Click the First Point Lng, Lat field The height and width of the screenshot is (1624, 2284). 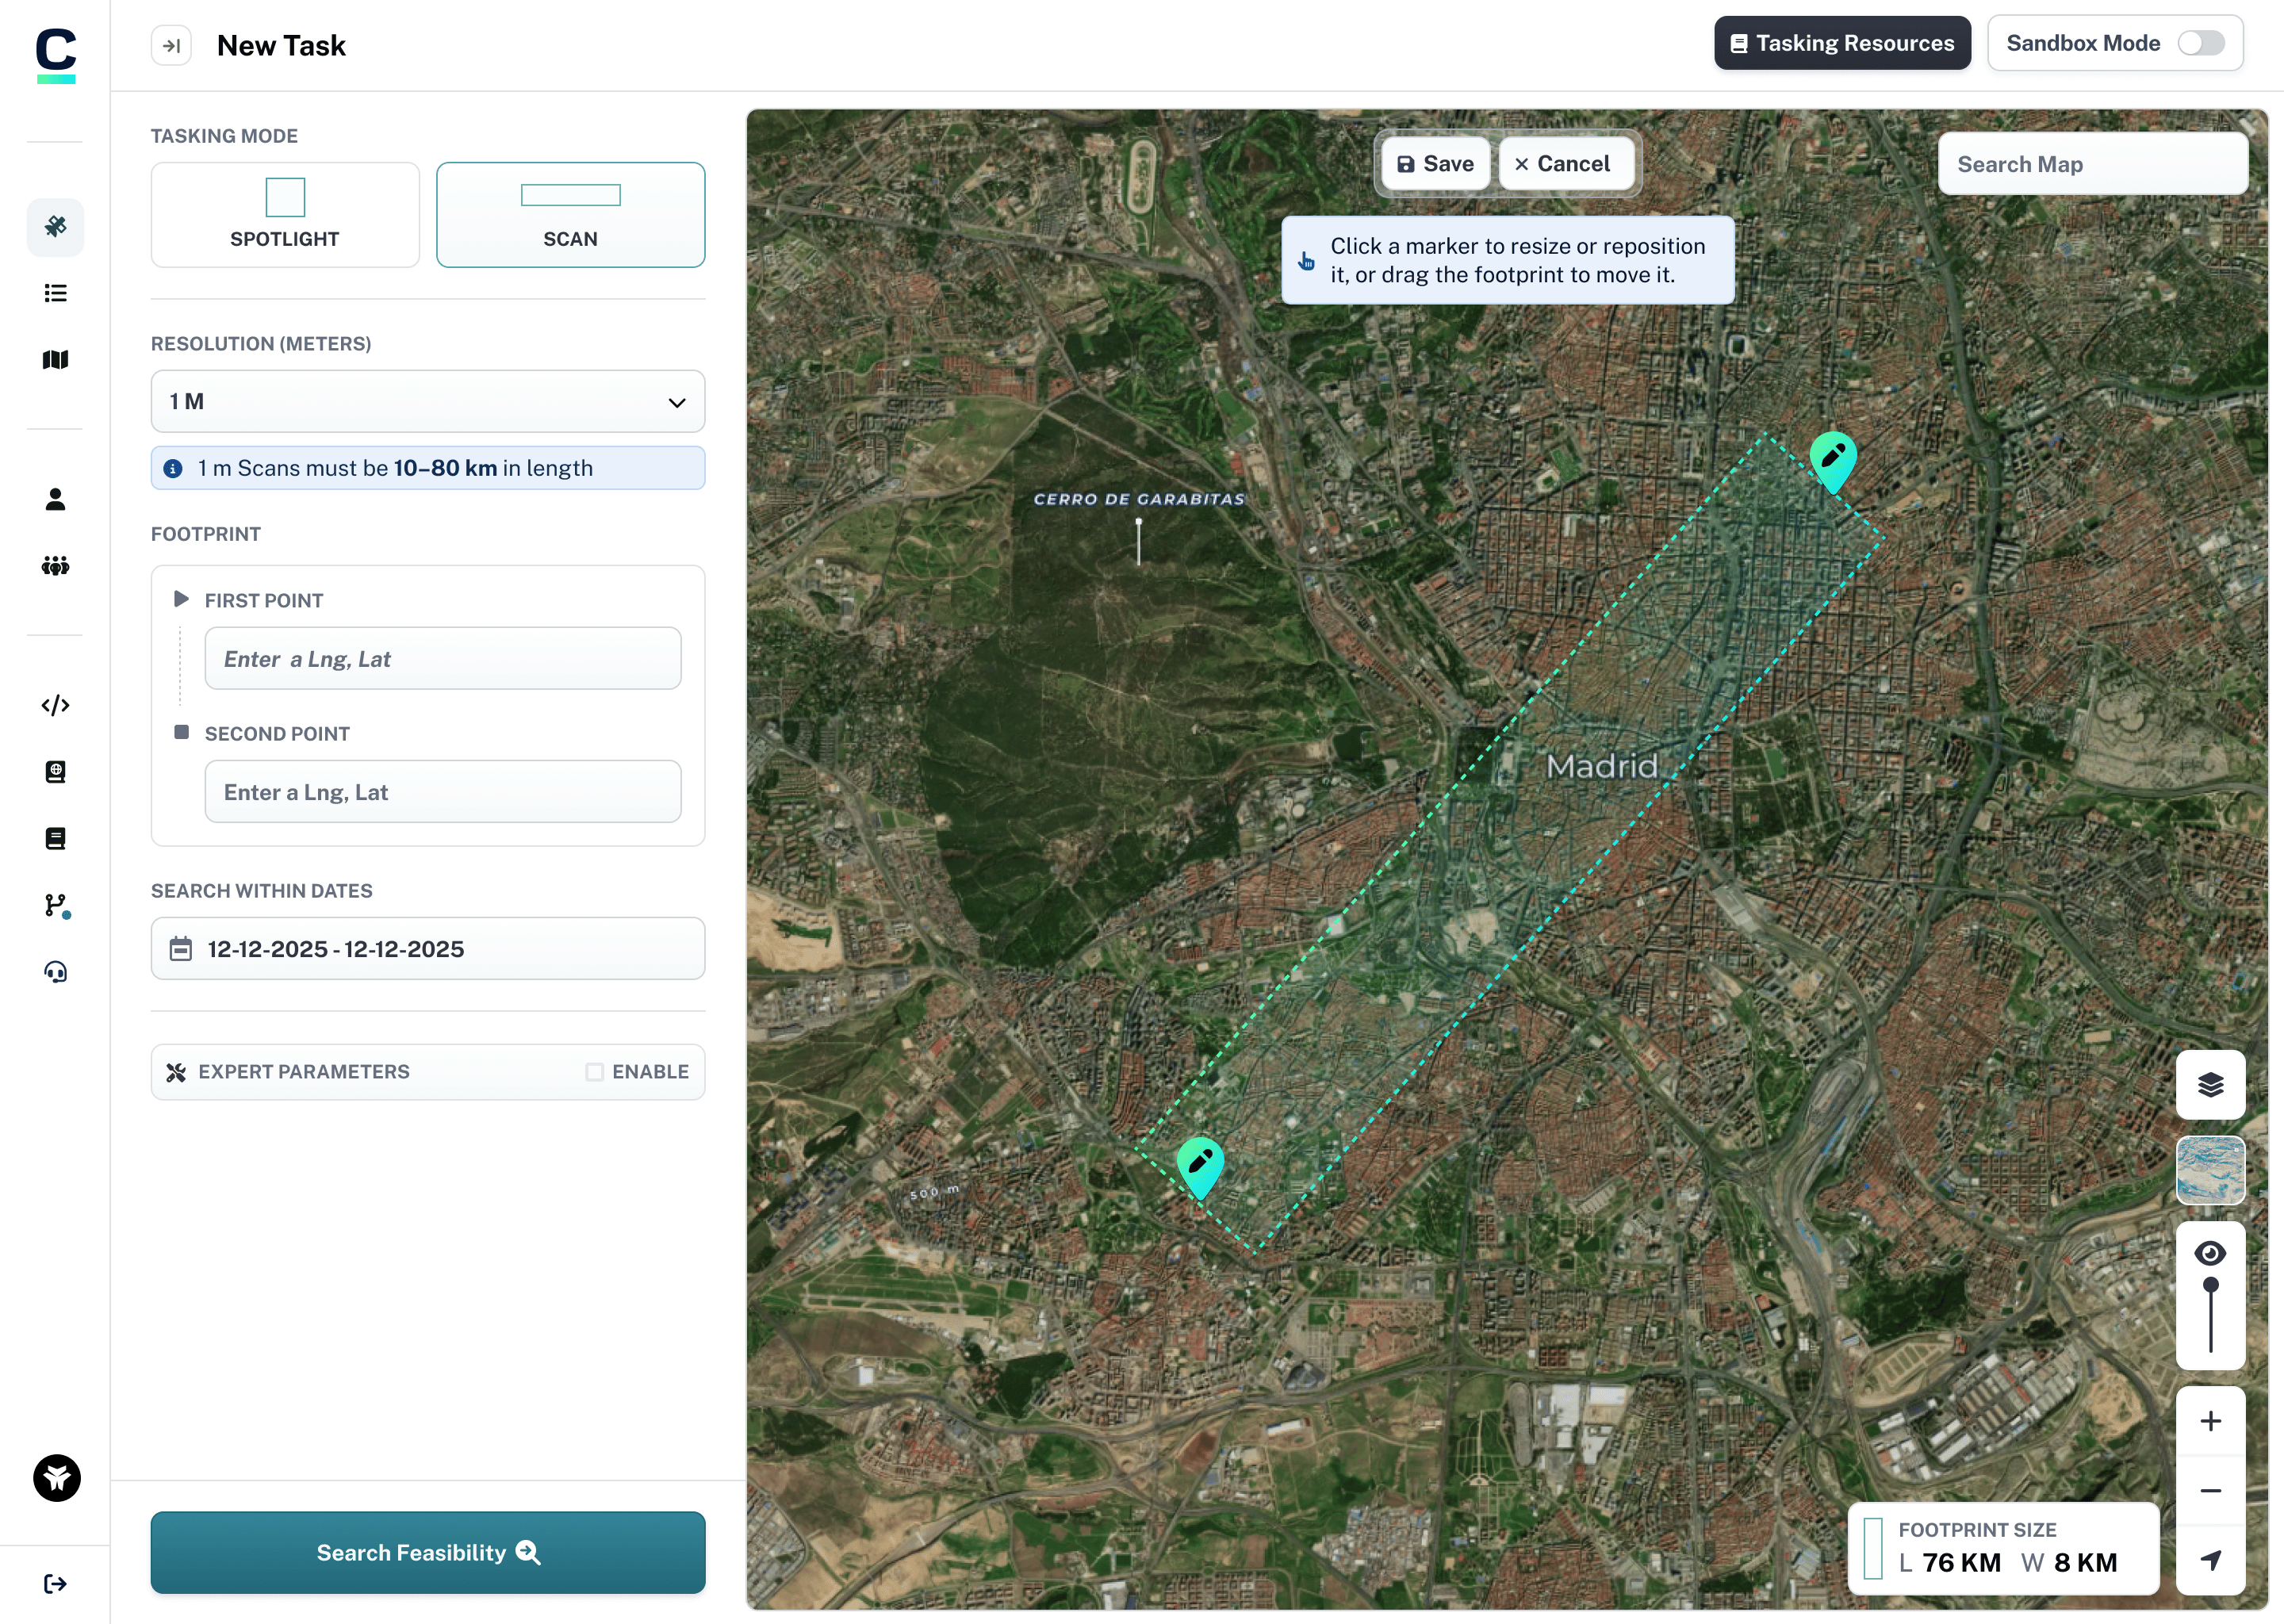(x=442, y=659)
